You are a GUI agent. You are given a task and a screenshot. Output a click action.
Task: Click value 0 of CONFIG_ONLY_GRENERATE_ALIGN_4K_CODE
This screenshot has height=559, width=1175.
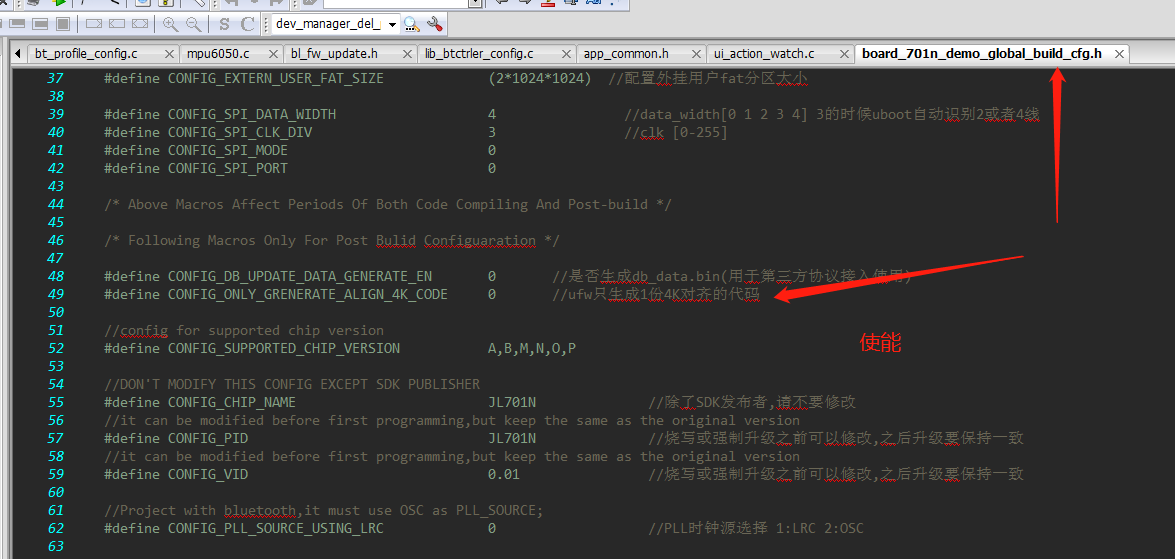tap(492, 294)
